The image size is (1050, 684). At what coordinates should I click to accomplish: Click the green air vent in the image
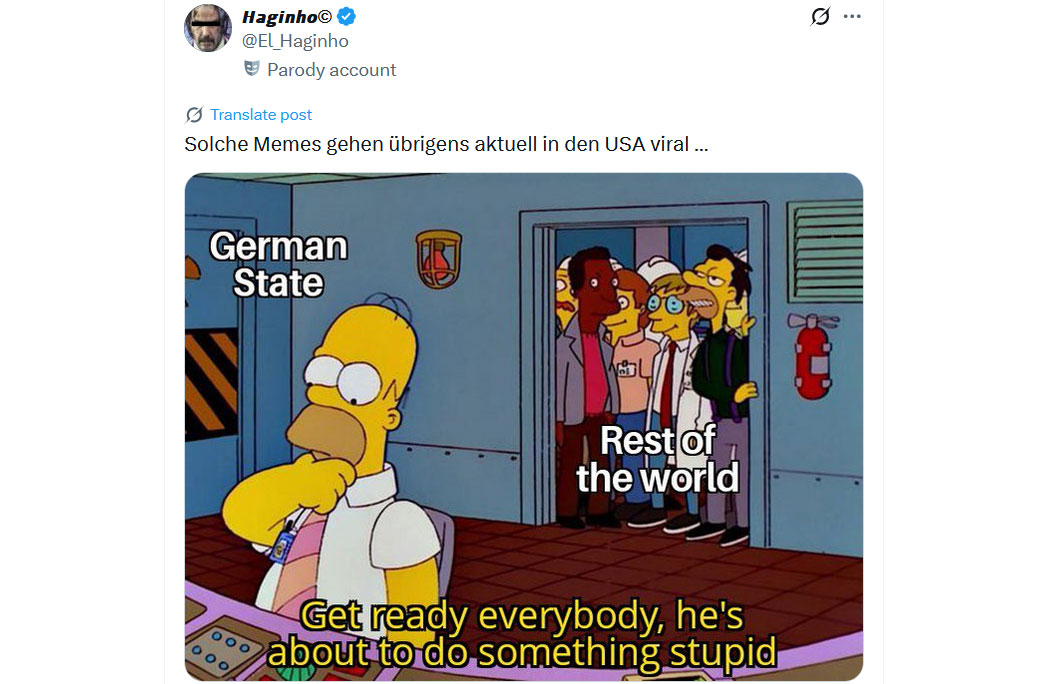(826, 251)
